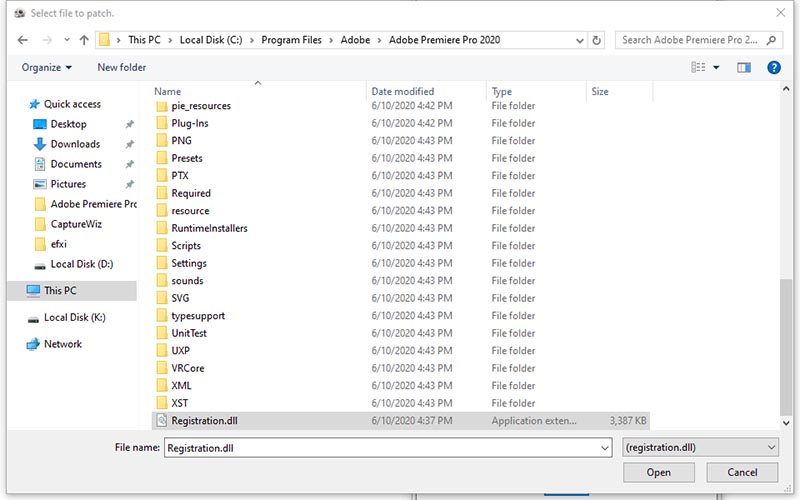Open Network in the sidebar
Screen dimensions: 800x500
click(x=63, y=344)
